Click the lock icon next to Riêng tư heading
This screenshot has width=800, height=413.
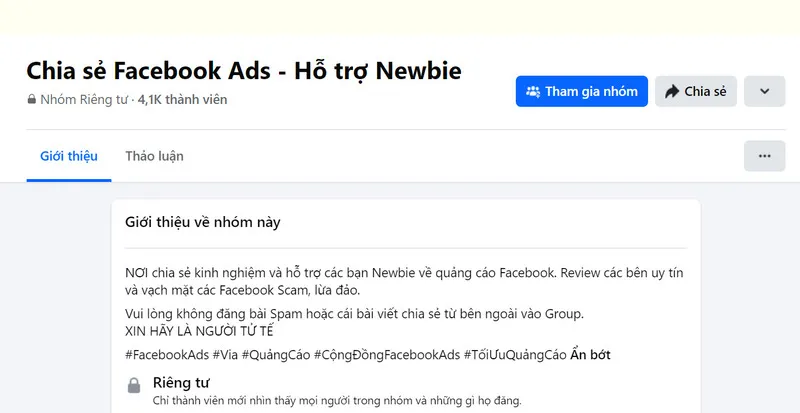pyautogui.click(x=134, y=385)
